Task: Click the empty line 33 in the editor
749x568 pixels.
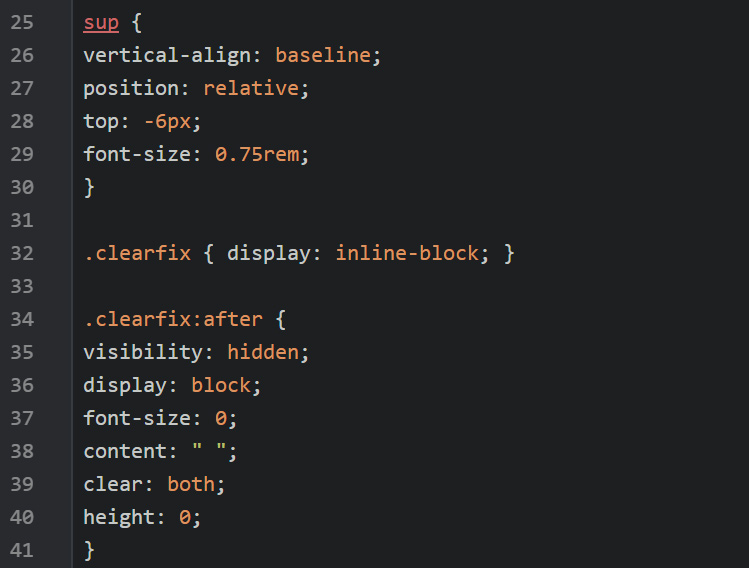Action: click(x=300, y=286)
